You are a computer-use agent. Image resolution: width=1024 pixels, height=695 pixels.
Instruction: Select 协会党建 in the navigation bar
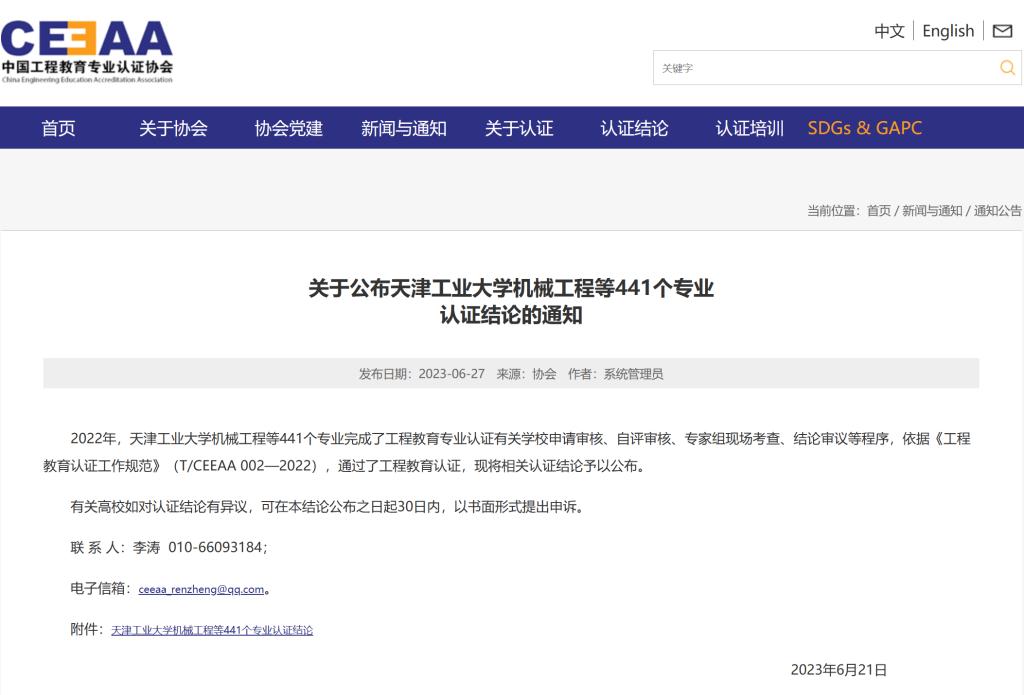[288, 128]
